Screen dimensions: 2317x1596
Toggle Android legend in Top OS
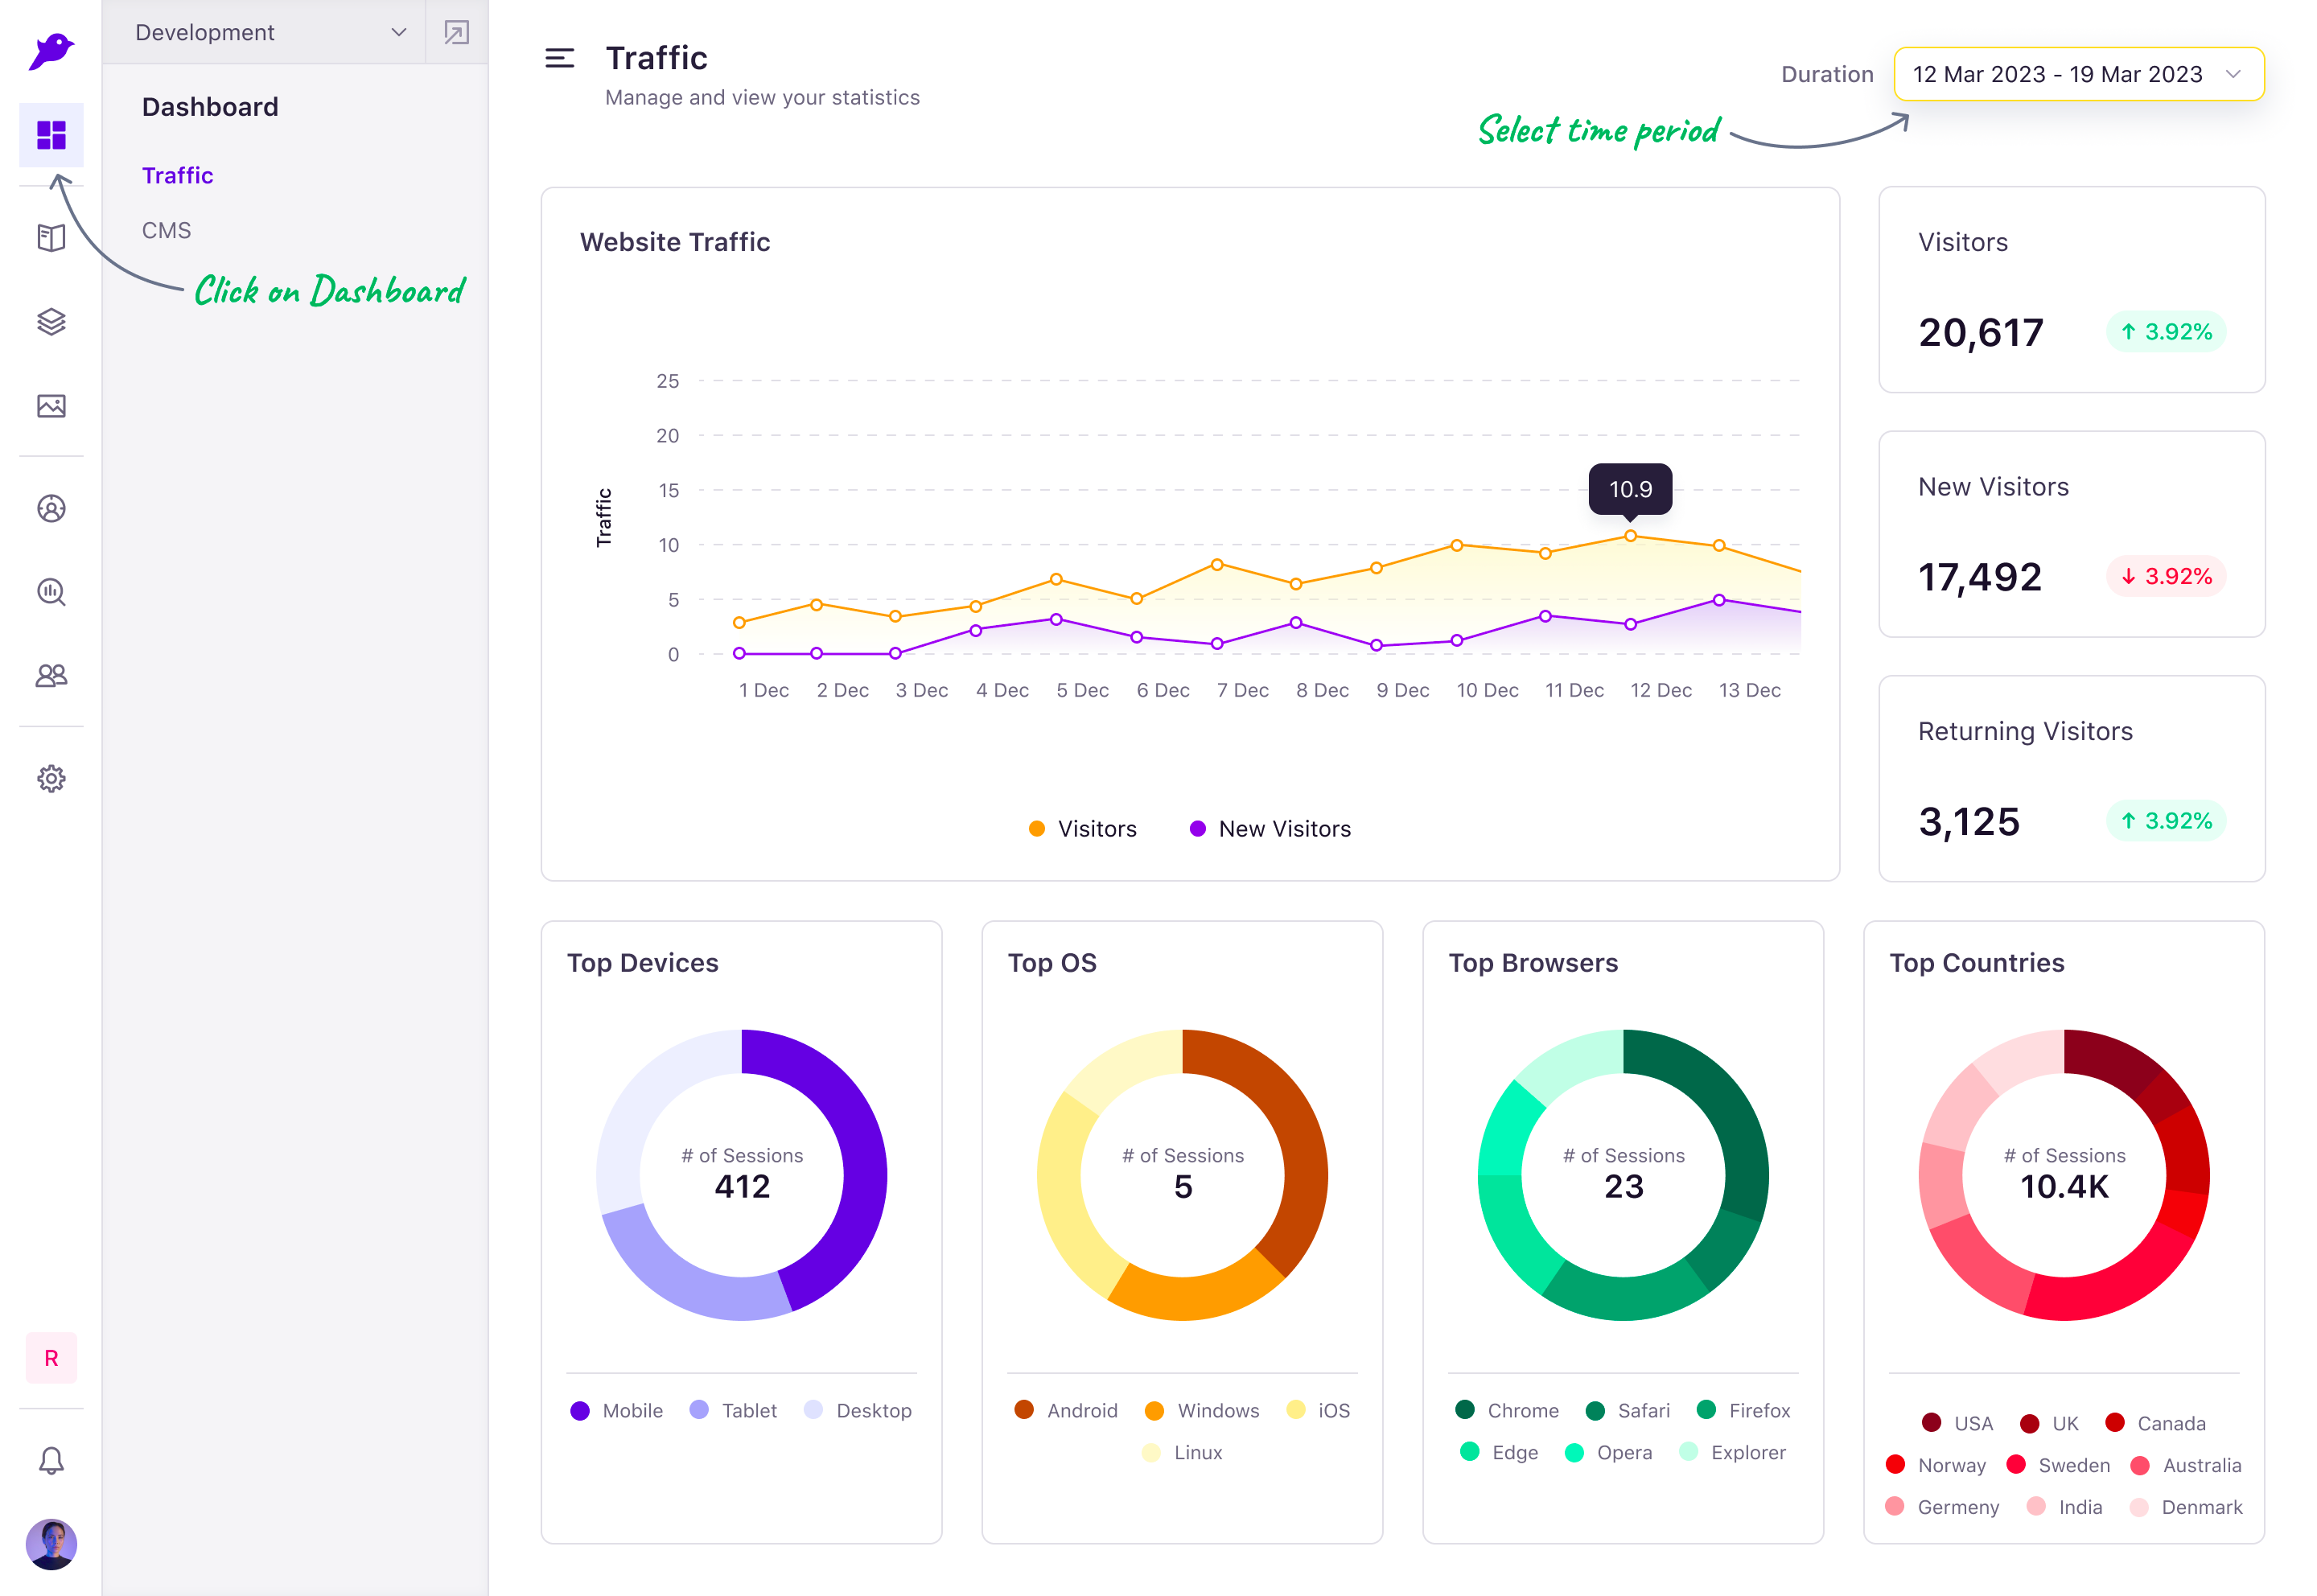point(1066,1410)
